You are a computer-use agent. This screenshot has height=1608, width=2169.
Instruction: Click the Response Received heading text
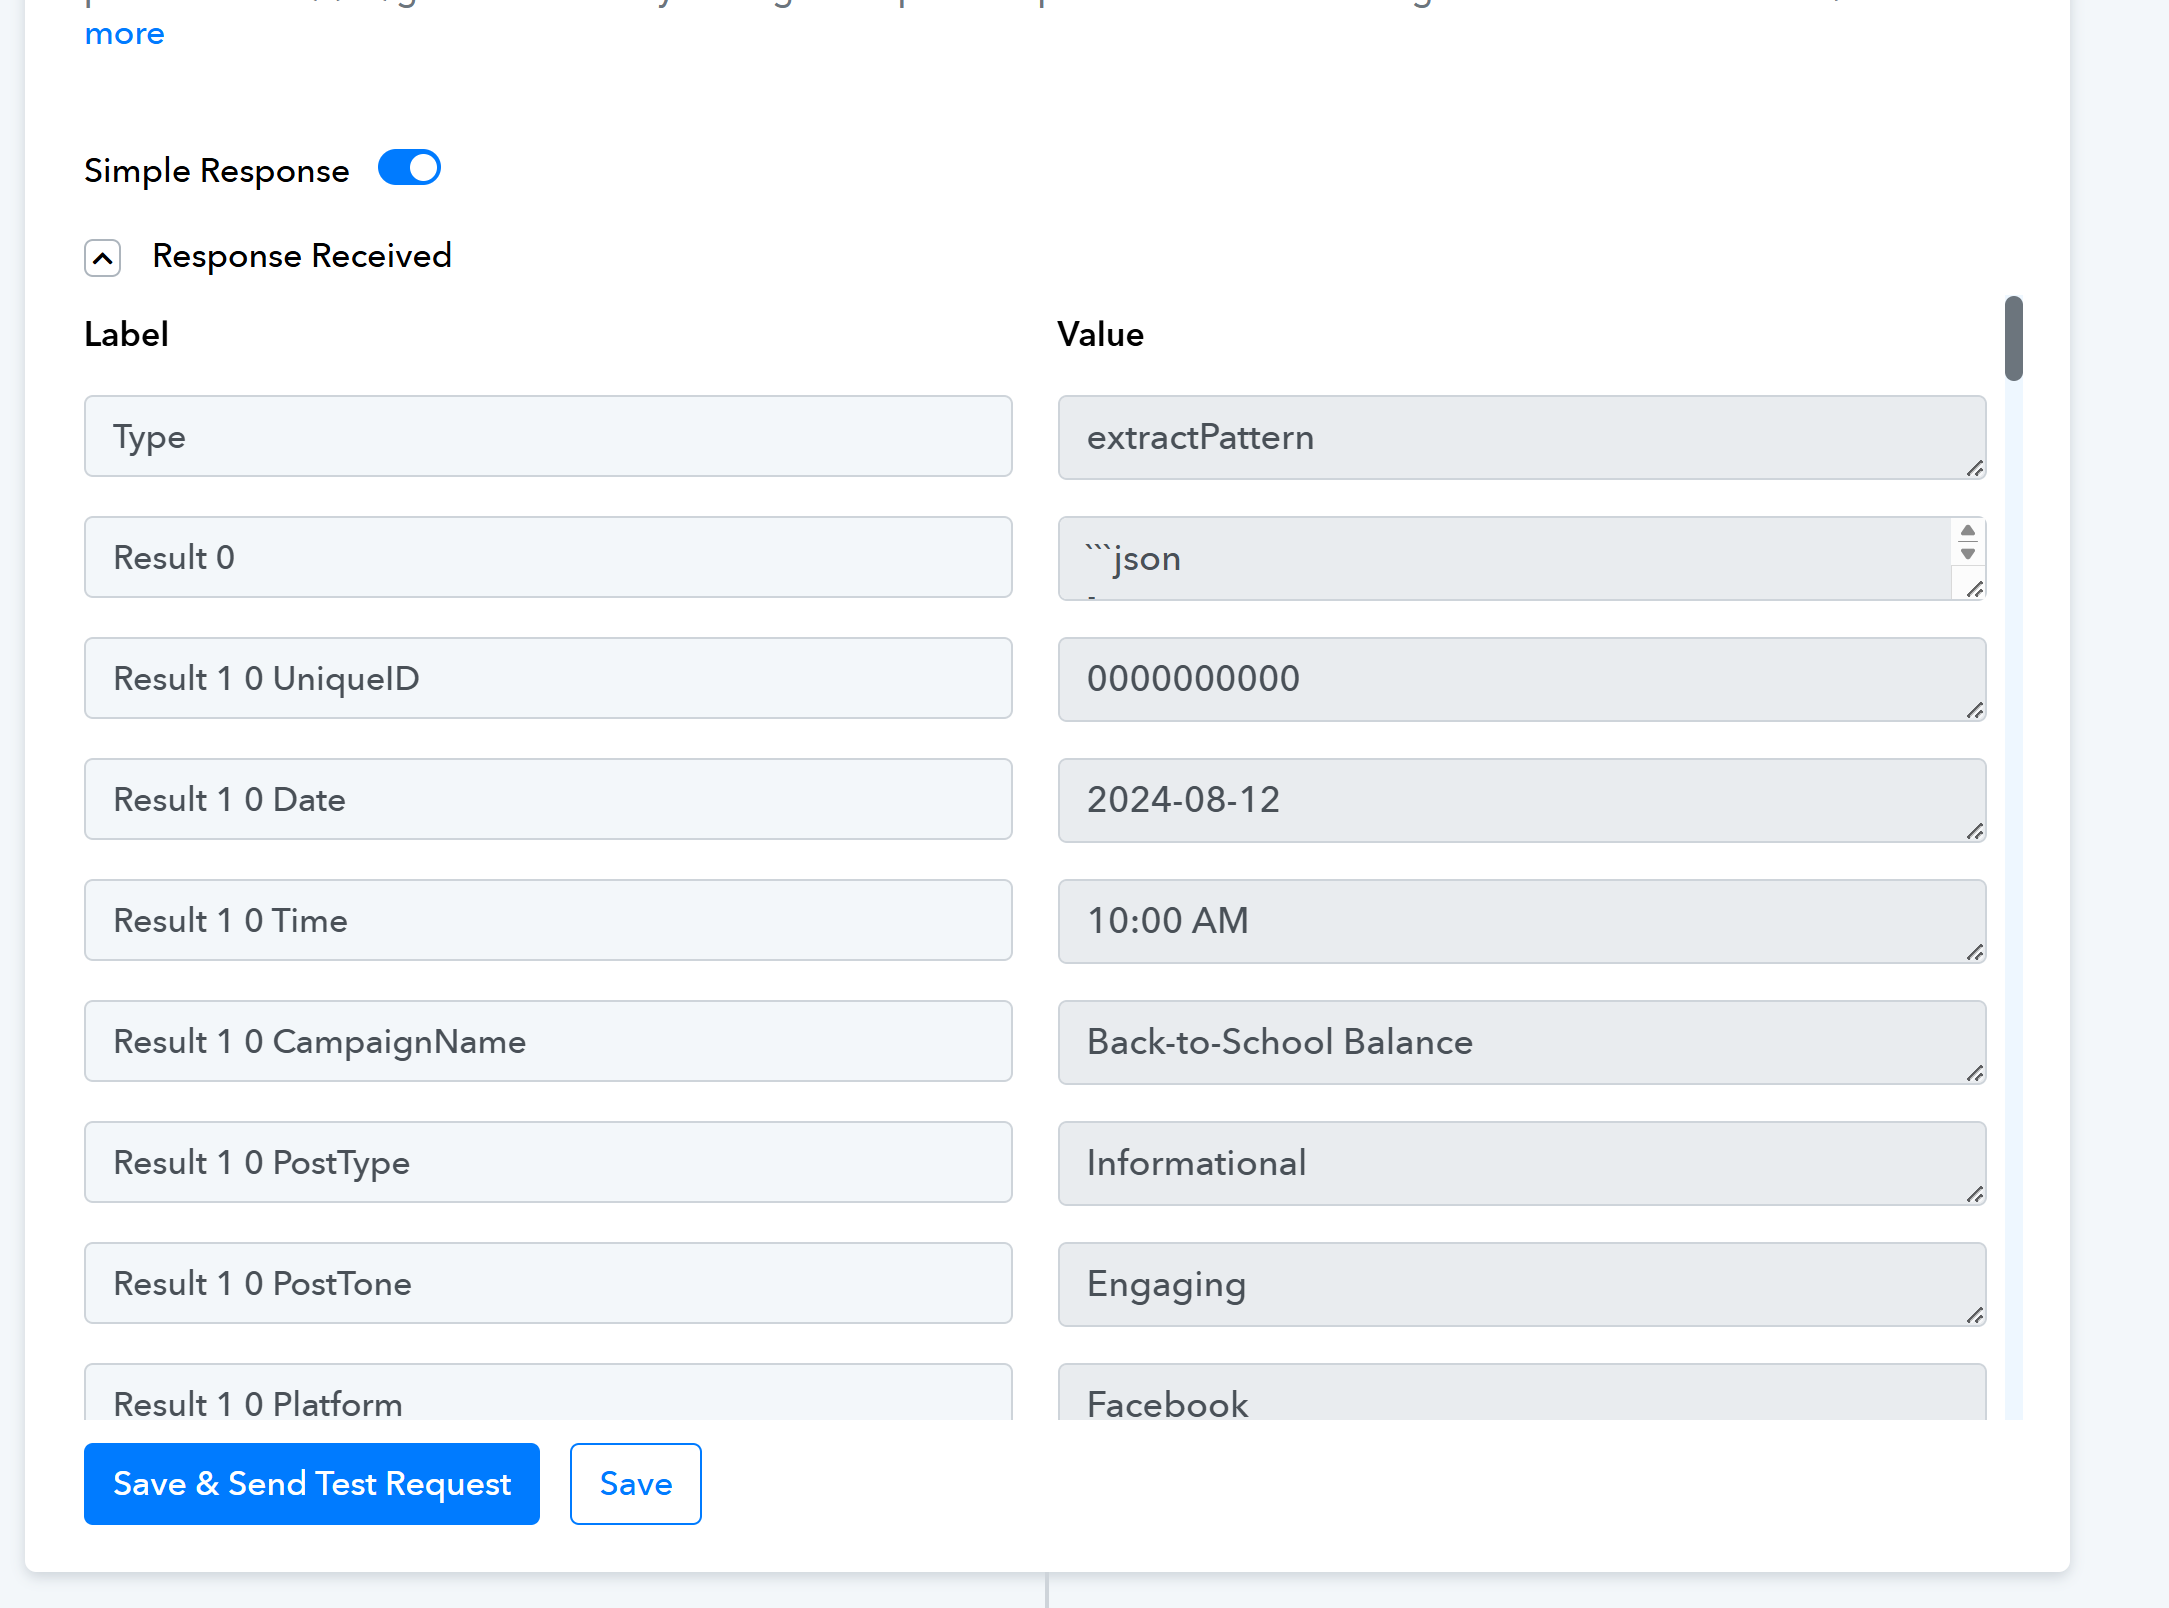click(x=302, y=257)
